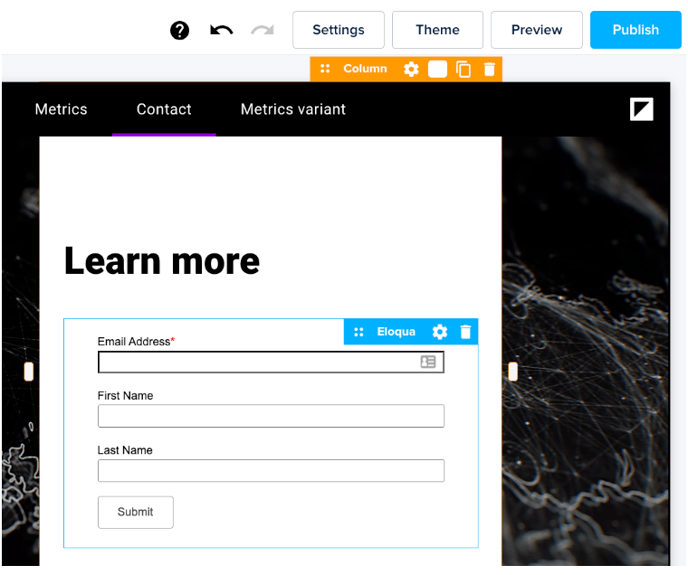Open the help question mark icon
The image size is (688, 575).
[180, 30]
